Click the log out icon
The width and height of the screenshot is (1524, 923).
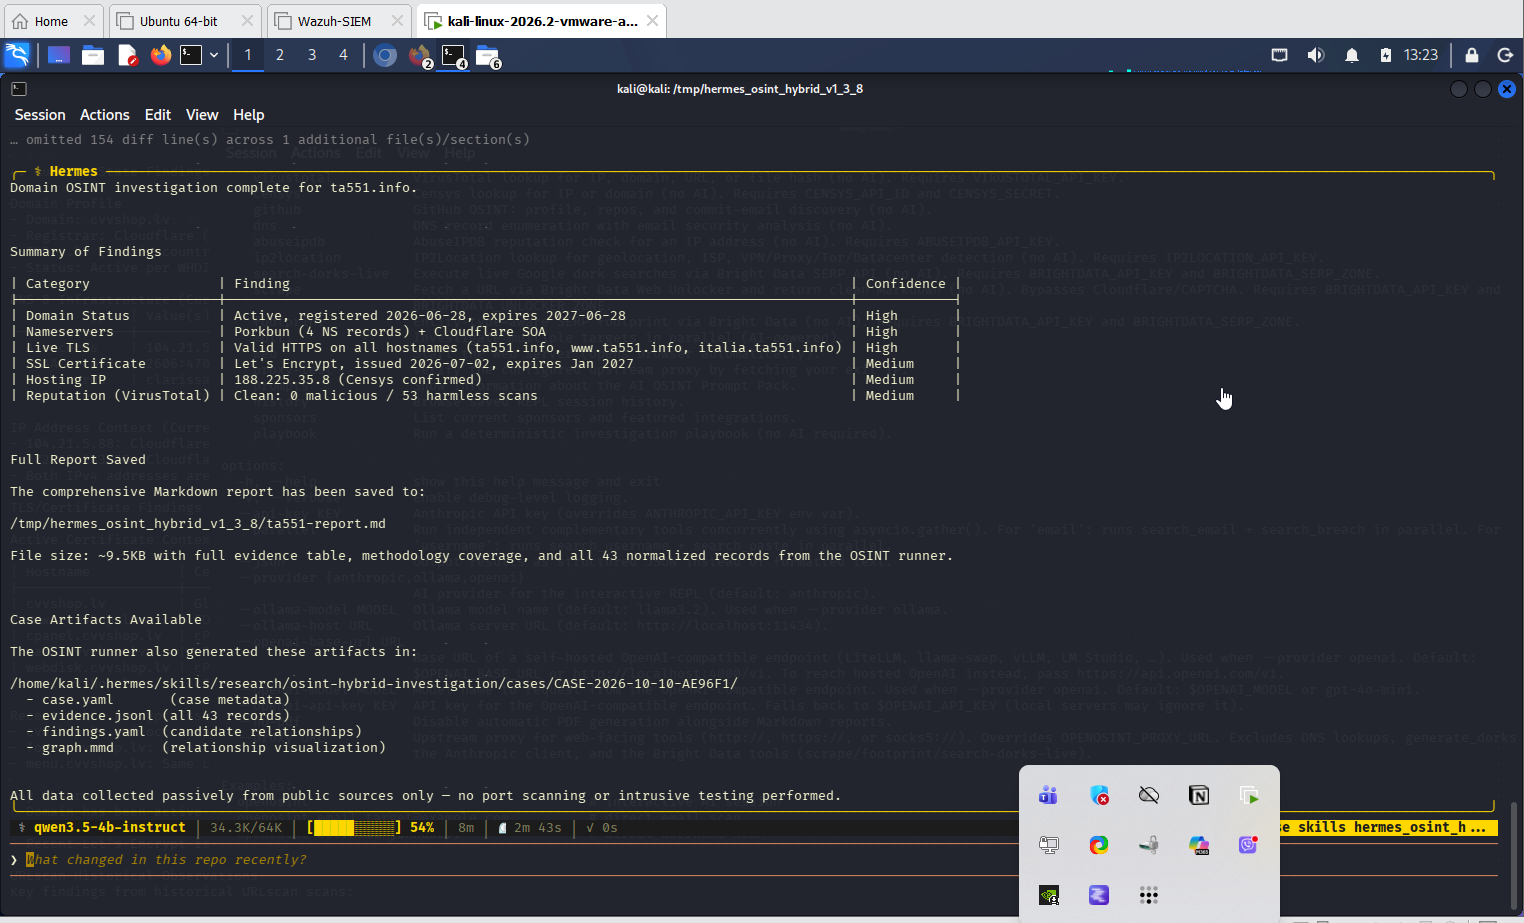point(1505,55)
